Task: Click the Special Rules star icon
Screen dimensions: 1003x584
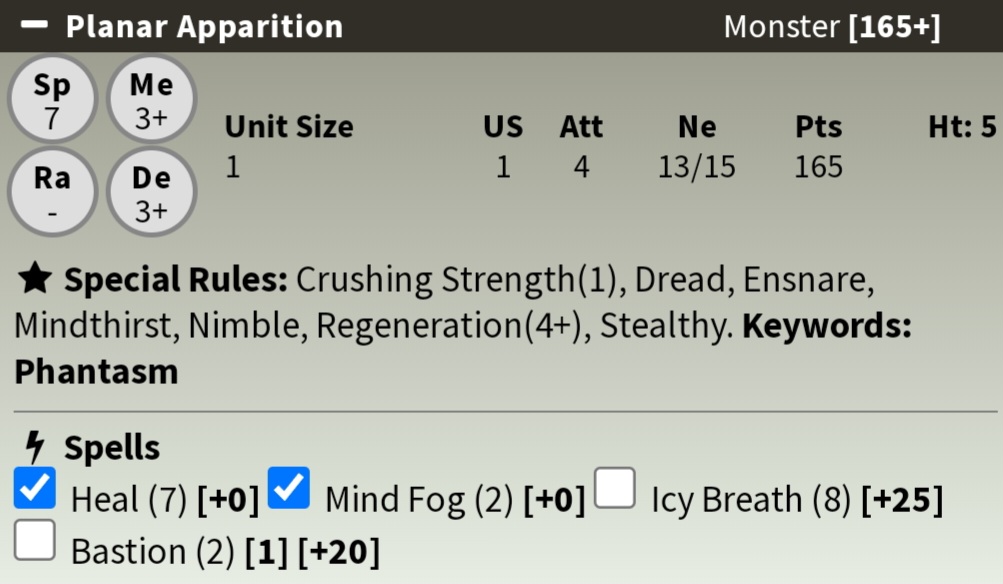Action: click(x=34, y=279)
